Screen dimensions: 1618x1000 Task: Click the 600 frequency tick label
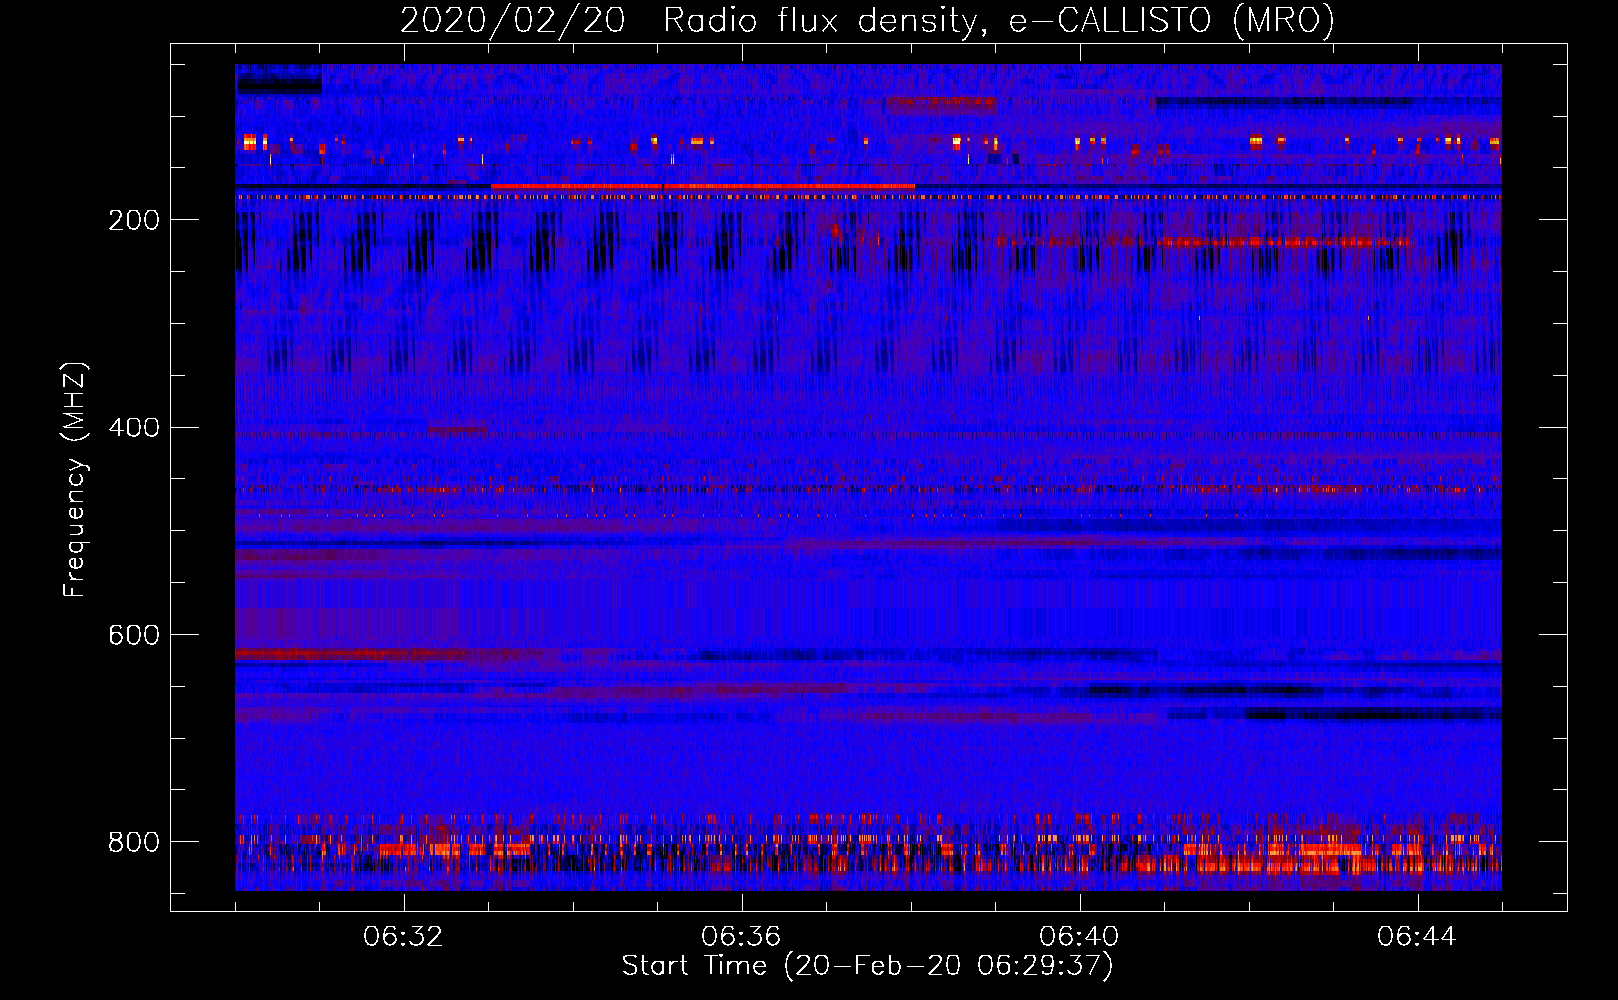tap(134, 636)
